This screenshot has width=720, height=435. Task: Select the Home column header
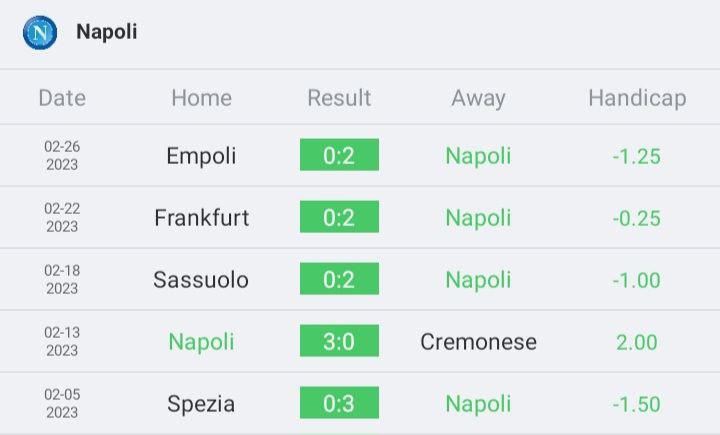pyautogui.click(x=202, y=98)
